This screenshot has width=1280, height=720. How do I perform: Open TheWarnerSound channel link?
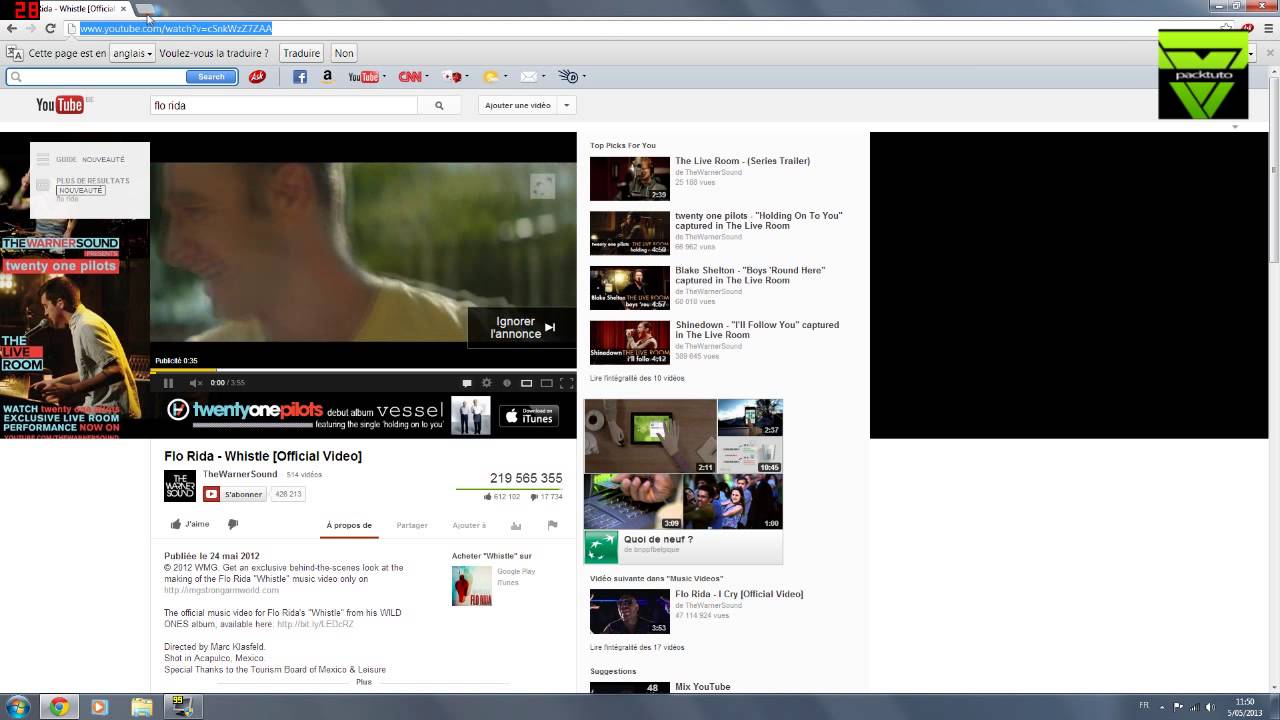click(x=240, y=474)
